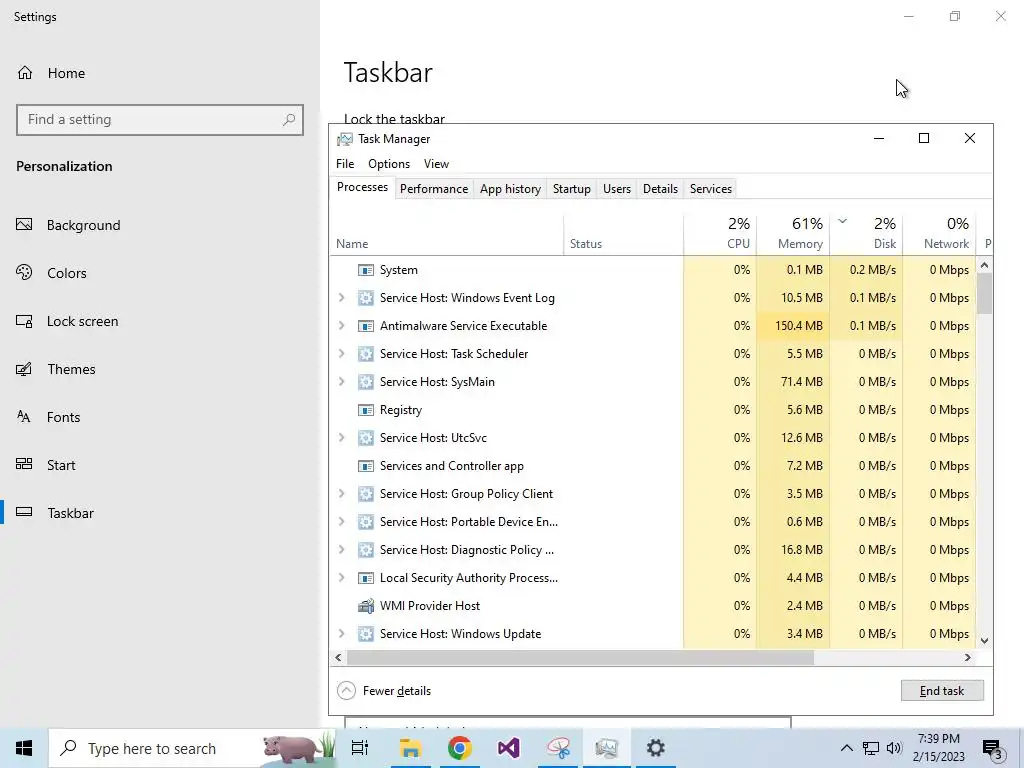
Task: Click the Task Manager title bar icon
Action: 344,139
